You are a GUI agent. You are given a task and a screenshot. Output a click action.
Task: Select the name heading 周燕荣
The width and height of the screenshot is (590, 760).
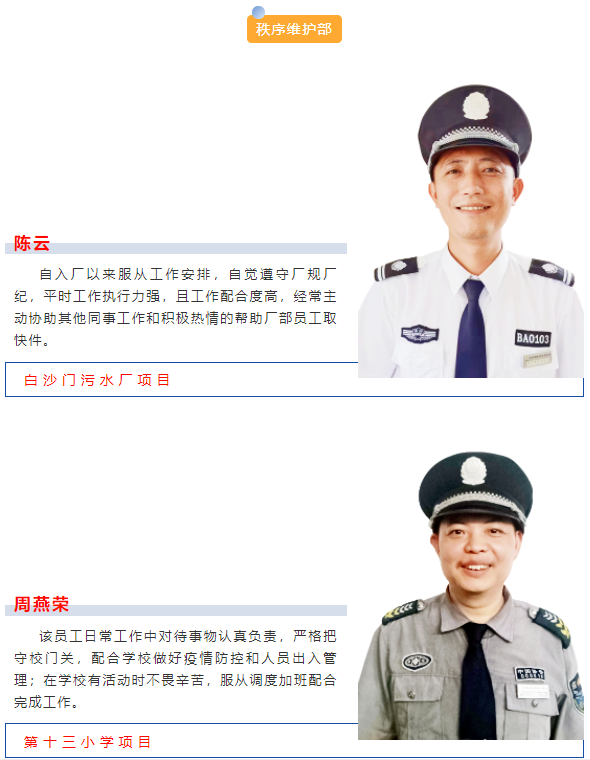(x=41, y=604)
